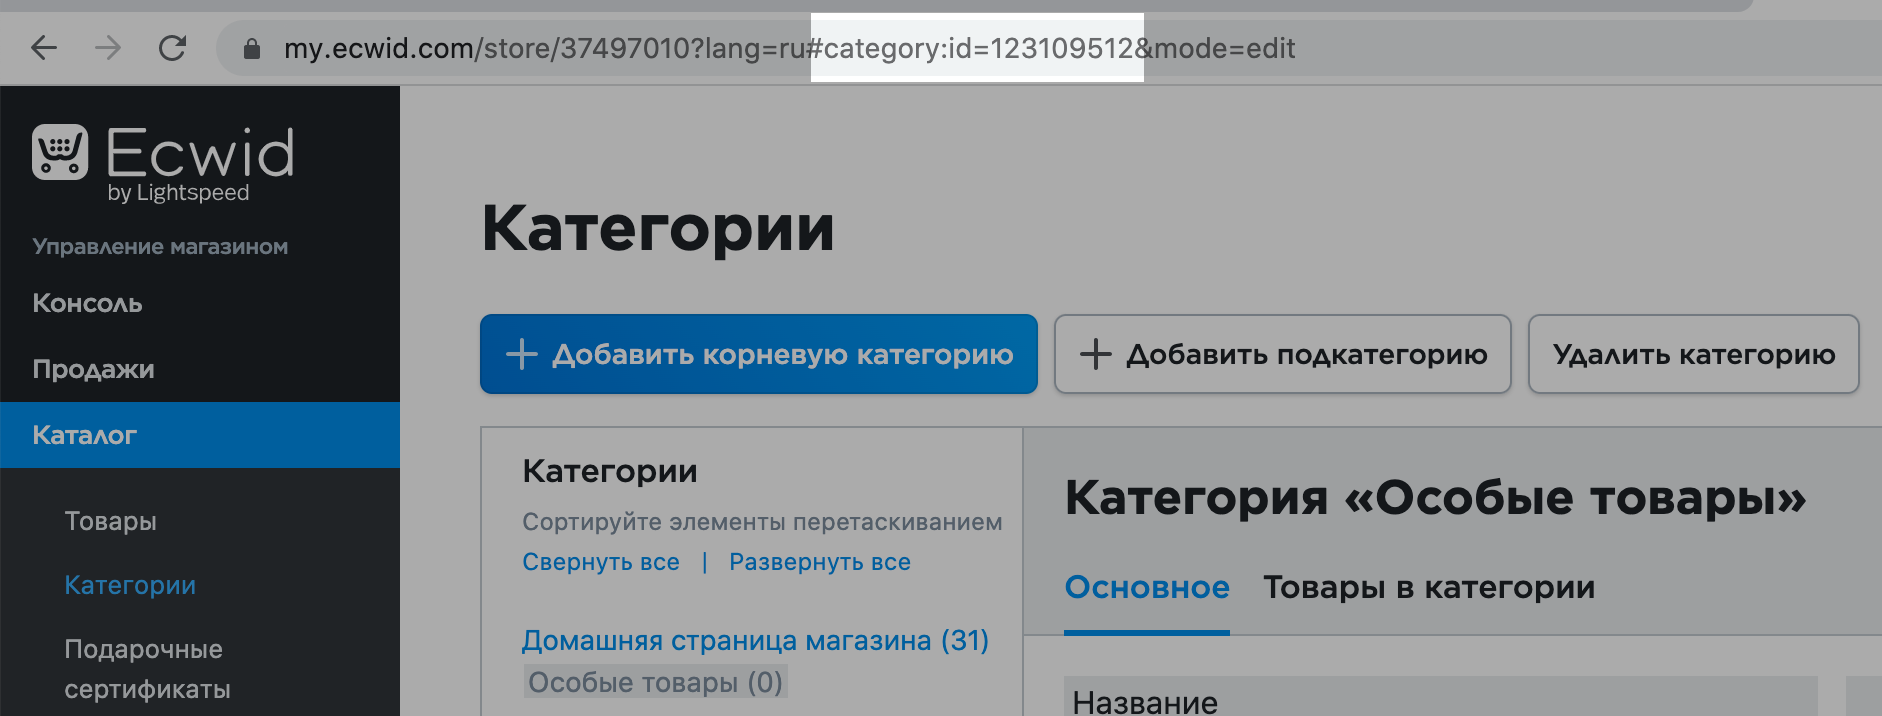This screenshot has height=716, width=1882.
Task: Switch to Товары в категории tab
Action: point(1429,587)
